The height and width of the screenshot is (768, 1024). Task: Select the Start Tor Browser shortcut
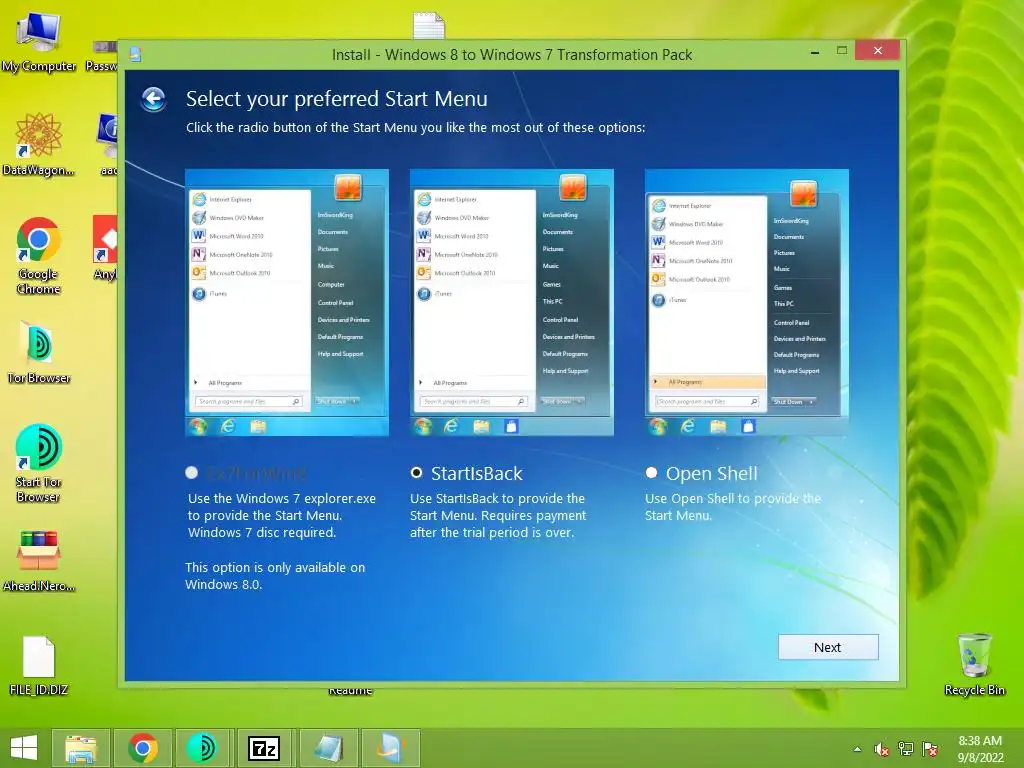pyautogui.click(x=39, y=463)
